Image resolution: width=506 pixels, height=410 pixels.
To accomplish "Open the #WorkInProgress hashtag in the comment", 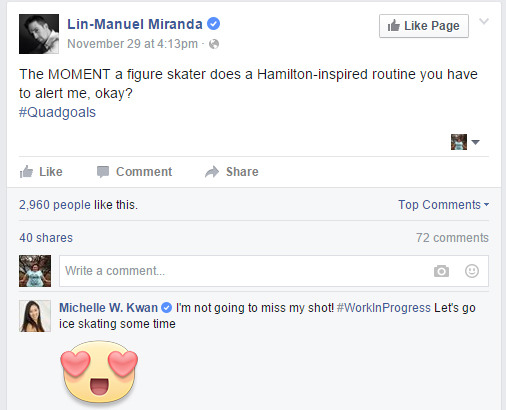I will pos(383,308).
